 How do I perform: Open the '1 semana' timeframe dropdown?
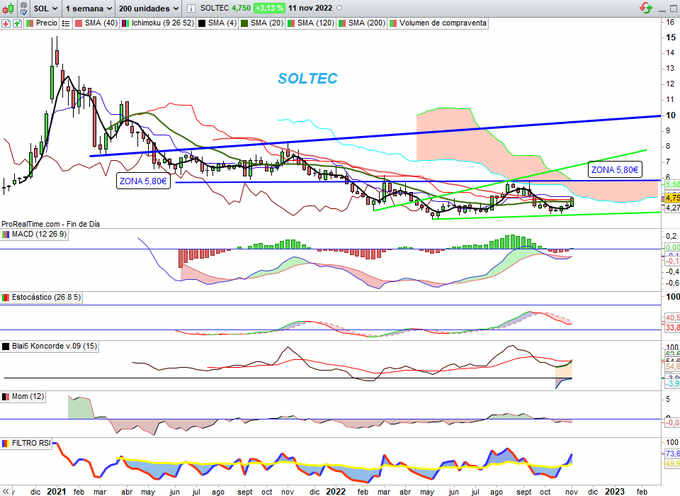point(88,8)
